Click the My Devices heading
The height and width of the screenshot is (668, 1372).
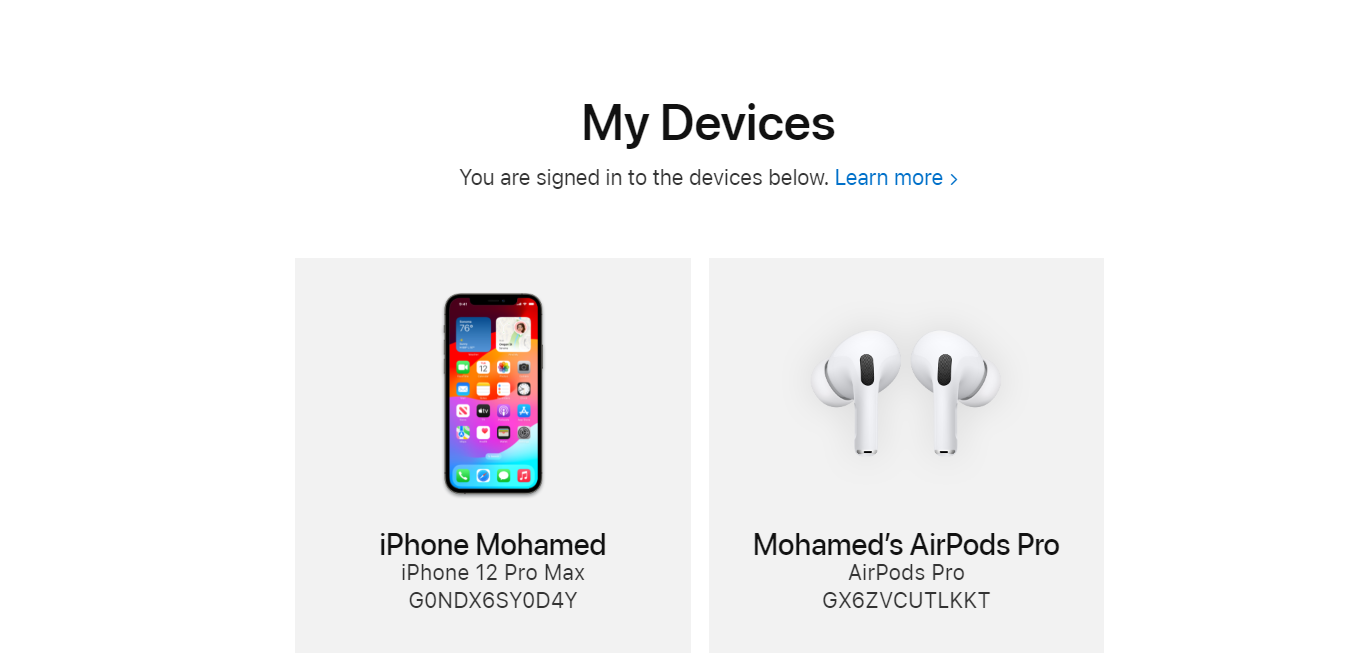(708, 124)
